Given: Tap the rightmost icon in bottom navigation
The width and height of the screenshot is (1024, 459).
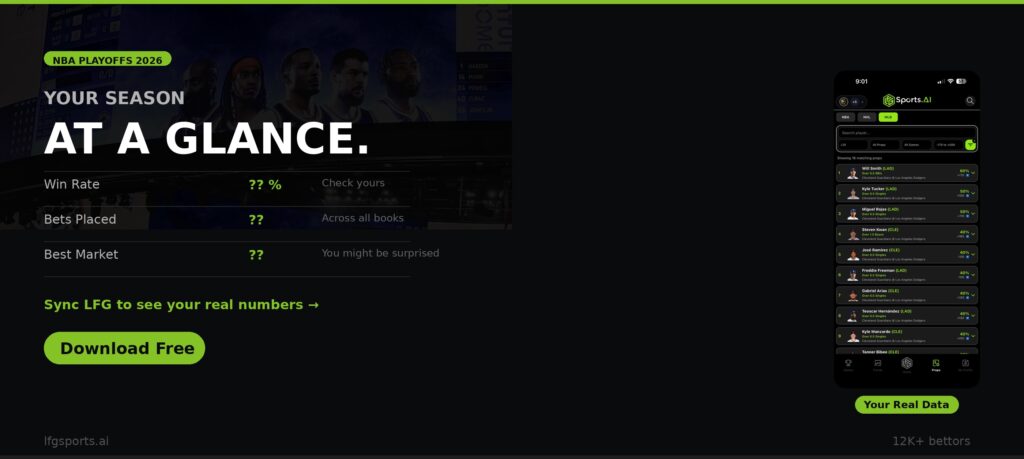Looking at the screenshot, I should (965, 364).
